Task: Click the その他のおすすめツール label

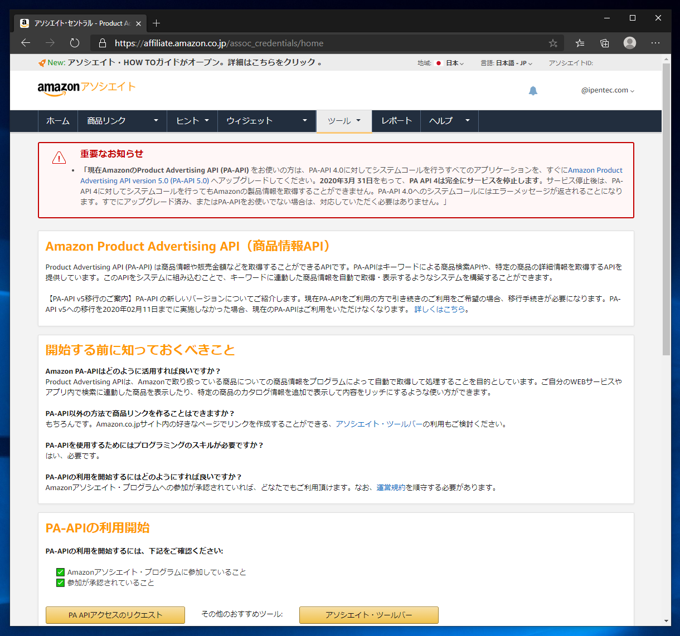Action: tap(242, 614)
